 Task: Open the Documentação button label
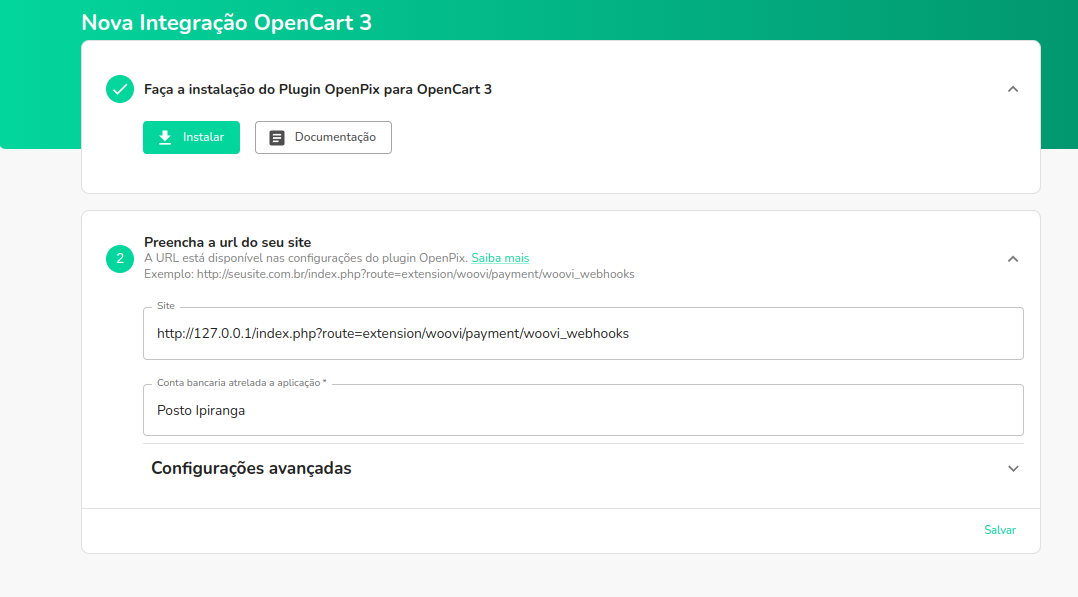pyautogui.click(x=335, y=137)
